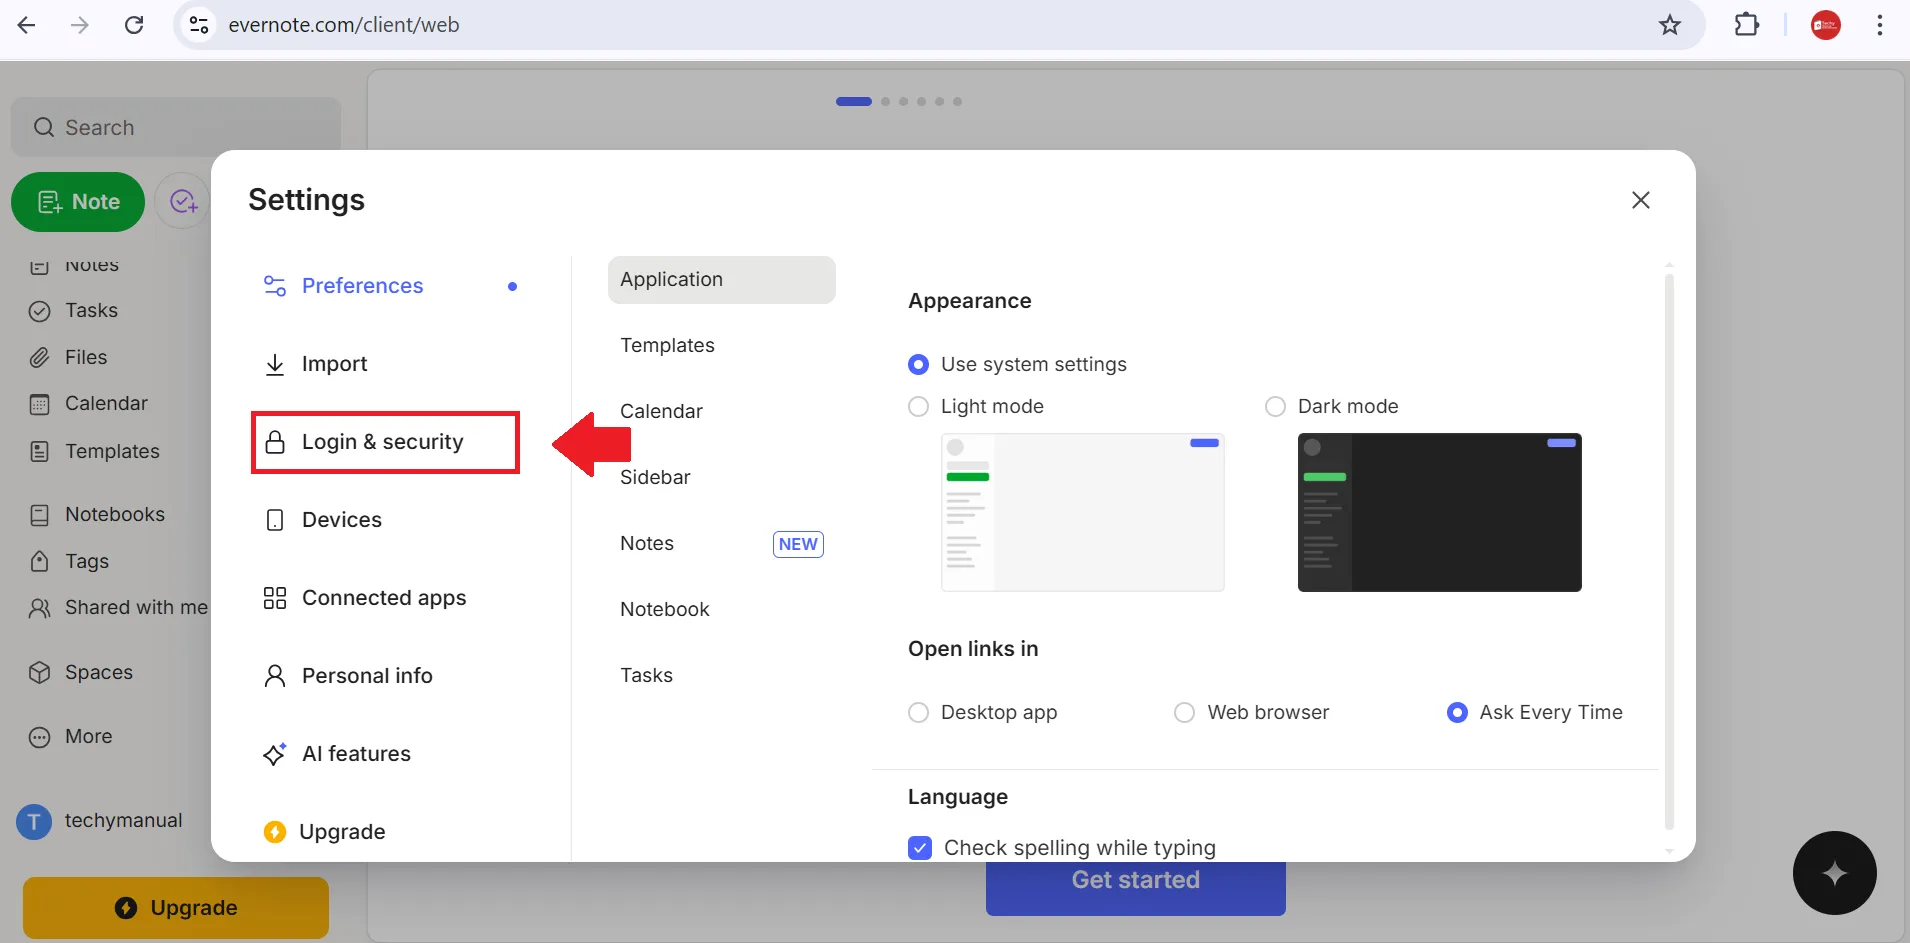Viewport: 1910px width, 943px height.
Task: Open the Notebooks sidebar icon
Action: coord(40,514)
